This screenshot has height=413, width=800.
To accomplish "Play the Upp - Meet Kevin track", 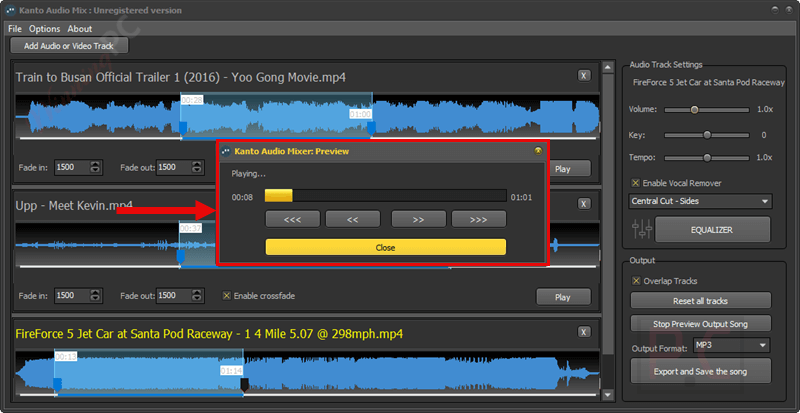I will click(563, 297).
